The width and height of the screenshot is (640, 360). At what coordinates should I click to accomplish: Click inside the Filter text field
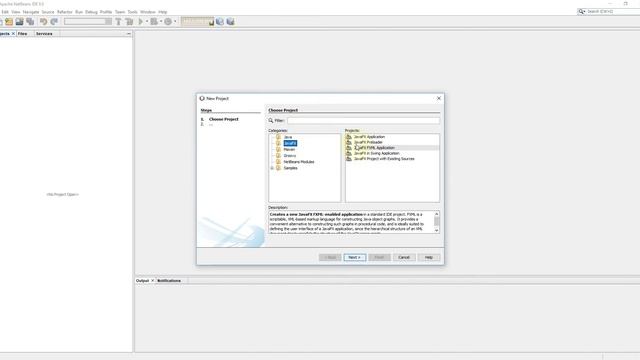click(363, 120)
